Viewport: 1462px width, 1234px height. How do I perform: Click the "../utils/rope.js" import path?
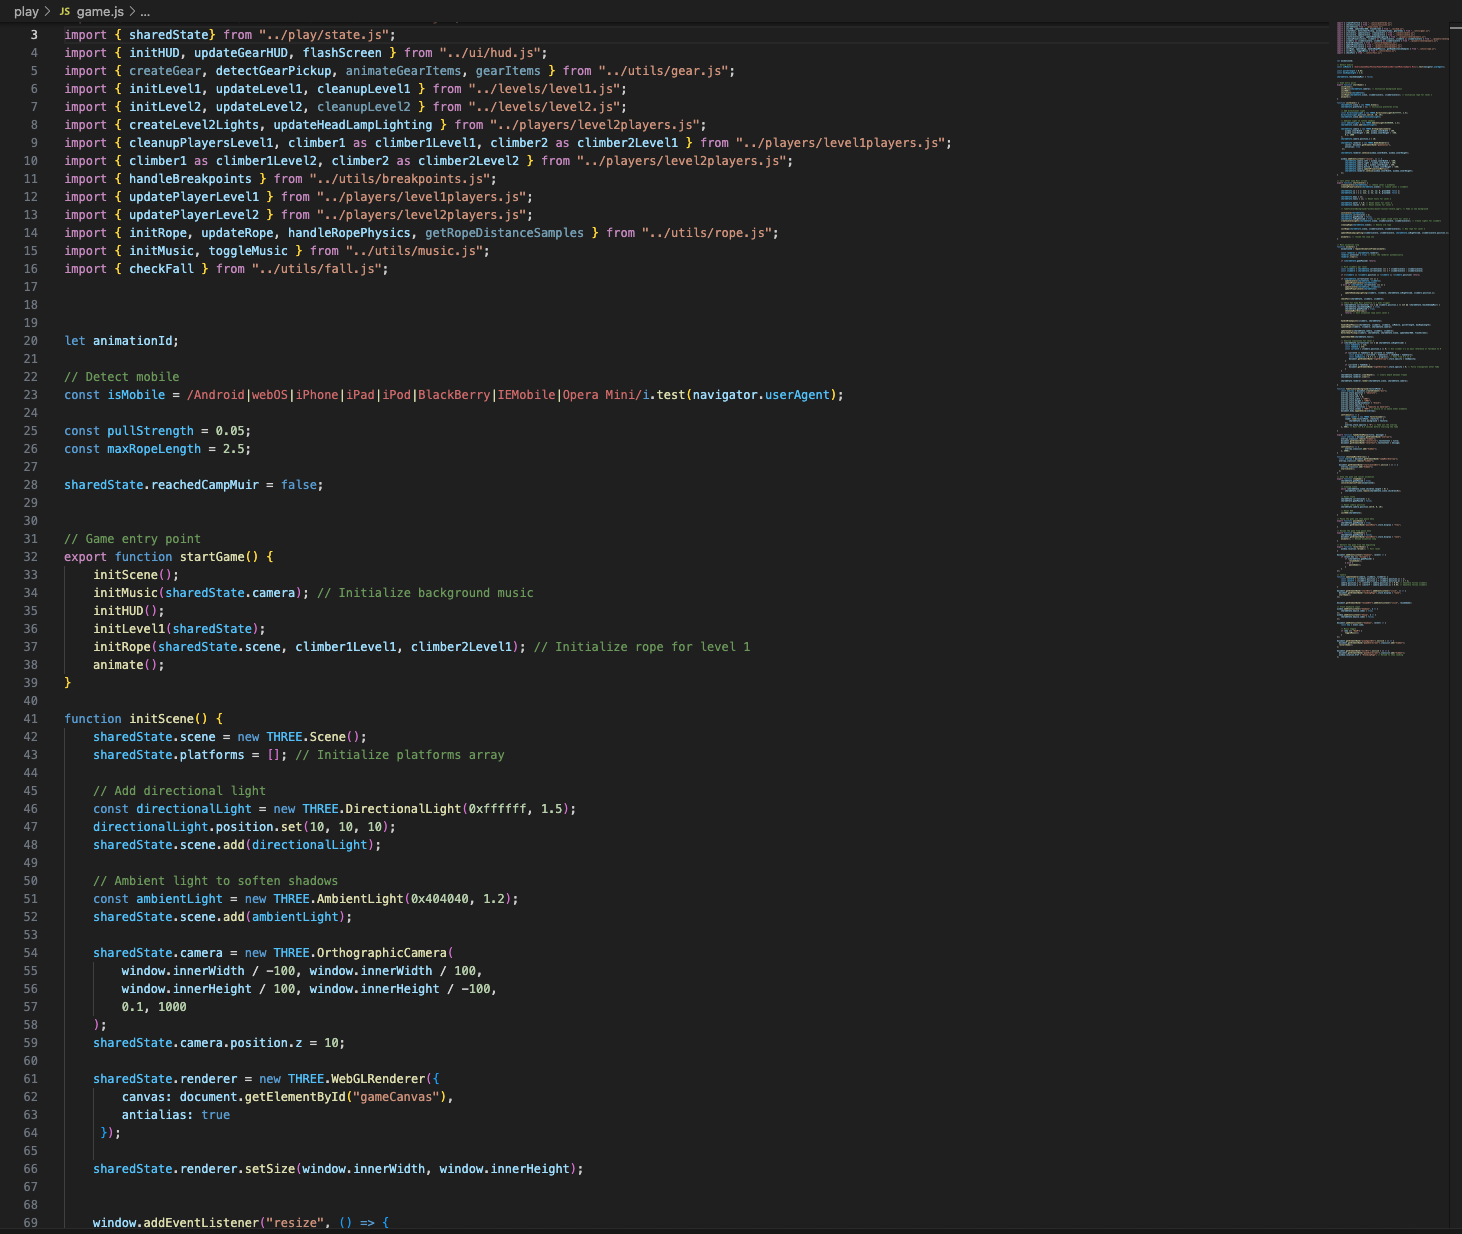pyautogui.click(x=707, y=233)
